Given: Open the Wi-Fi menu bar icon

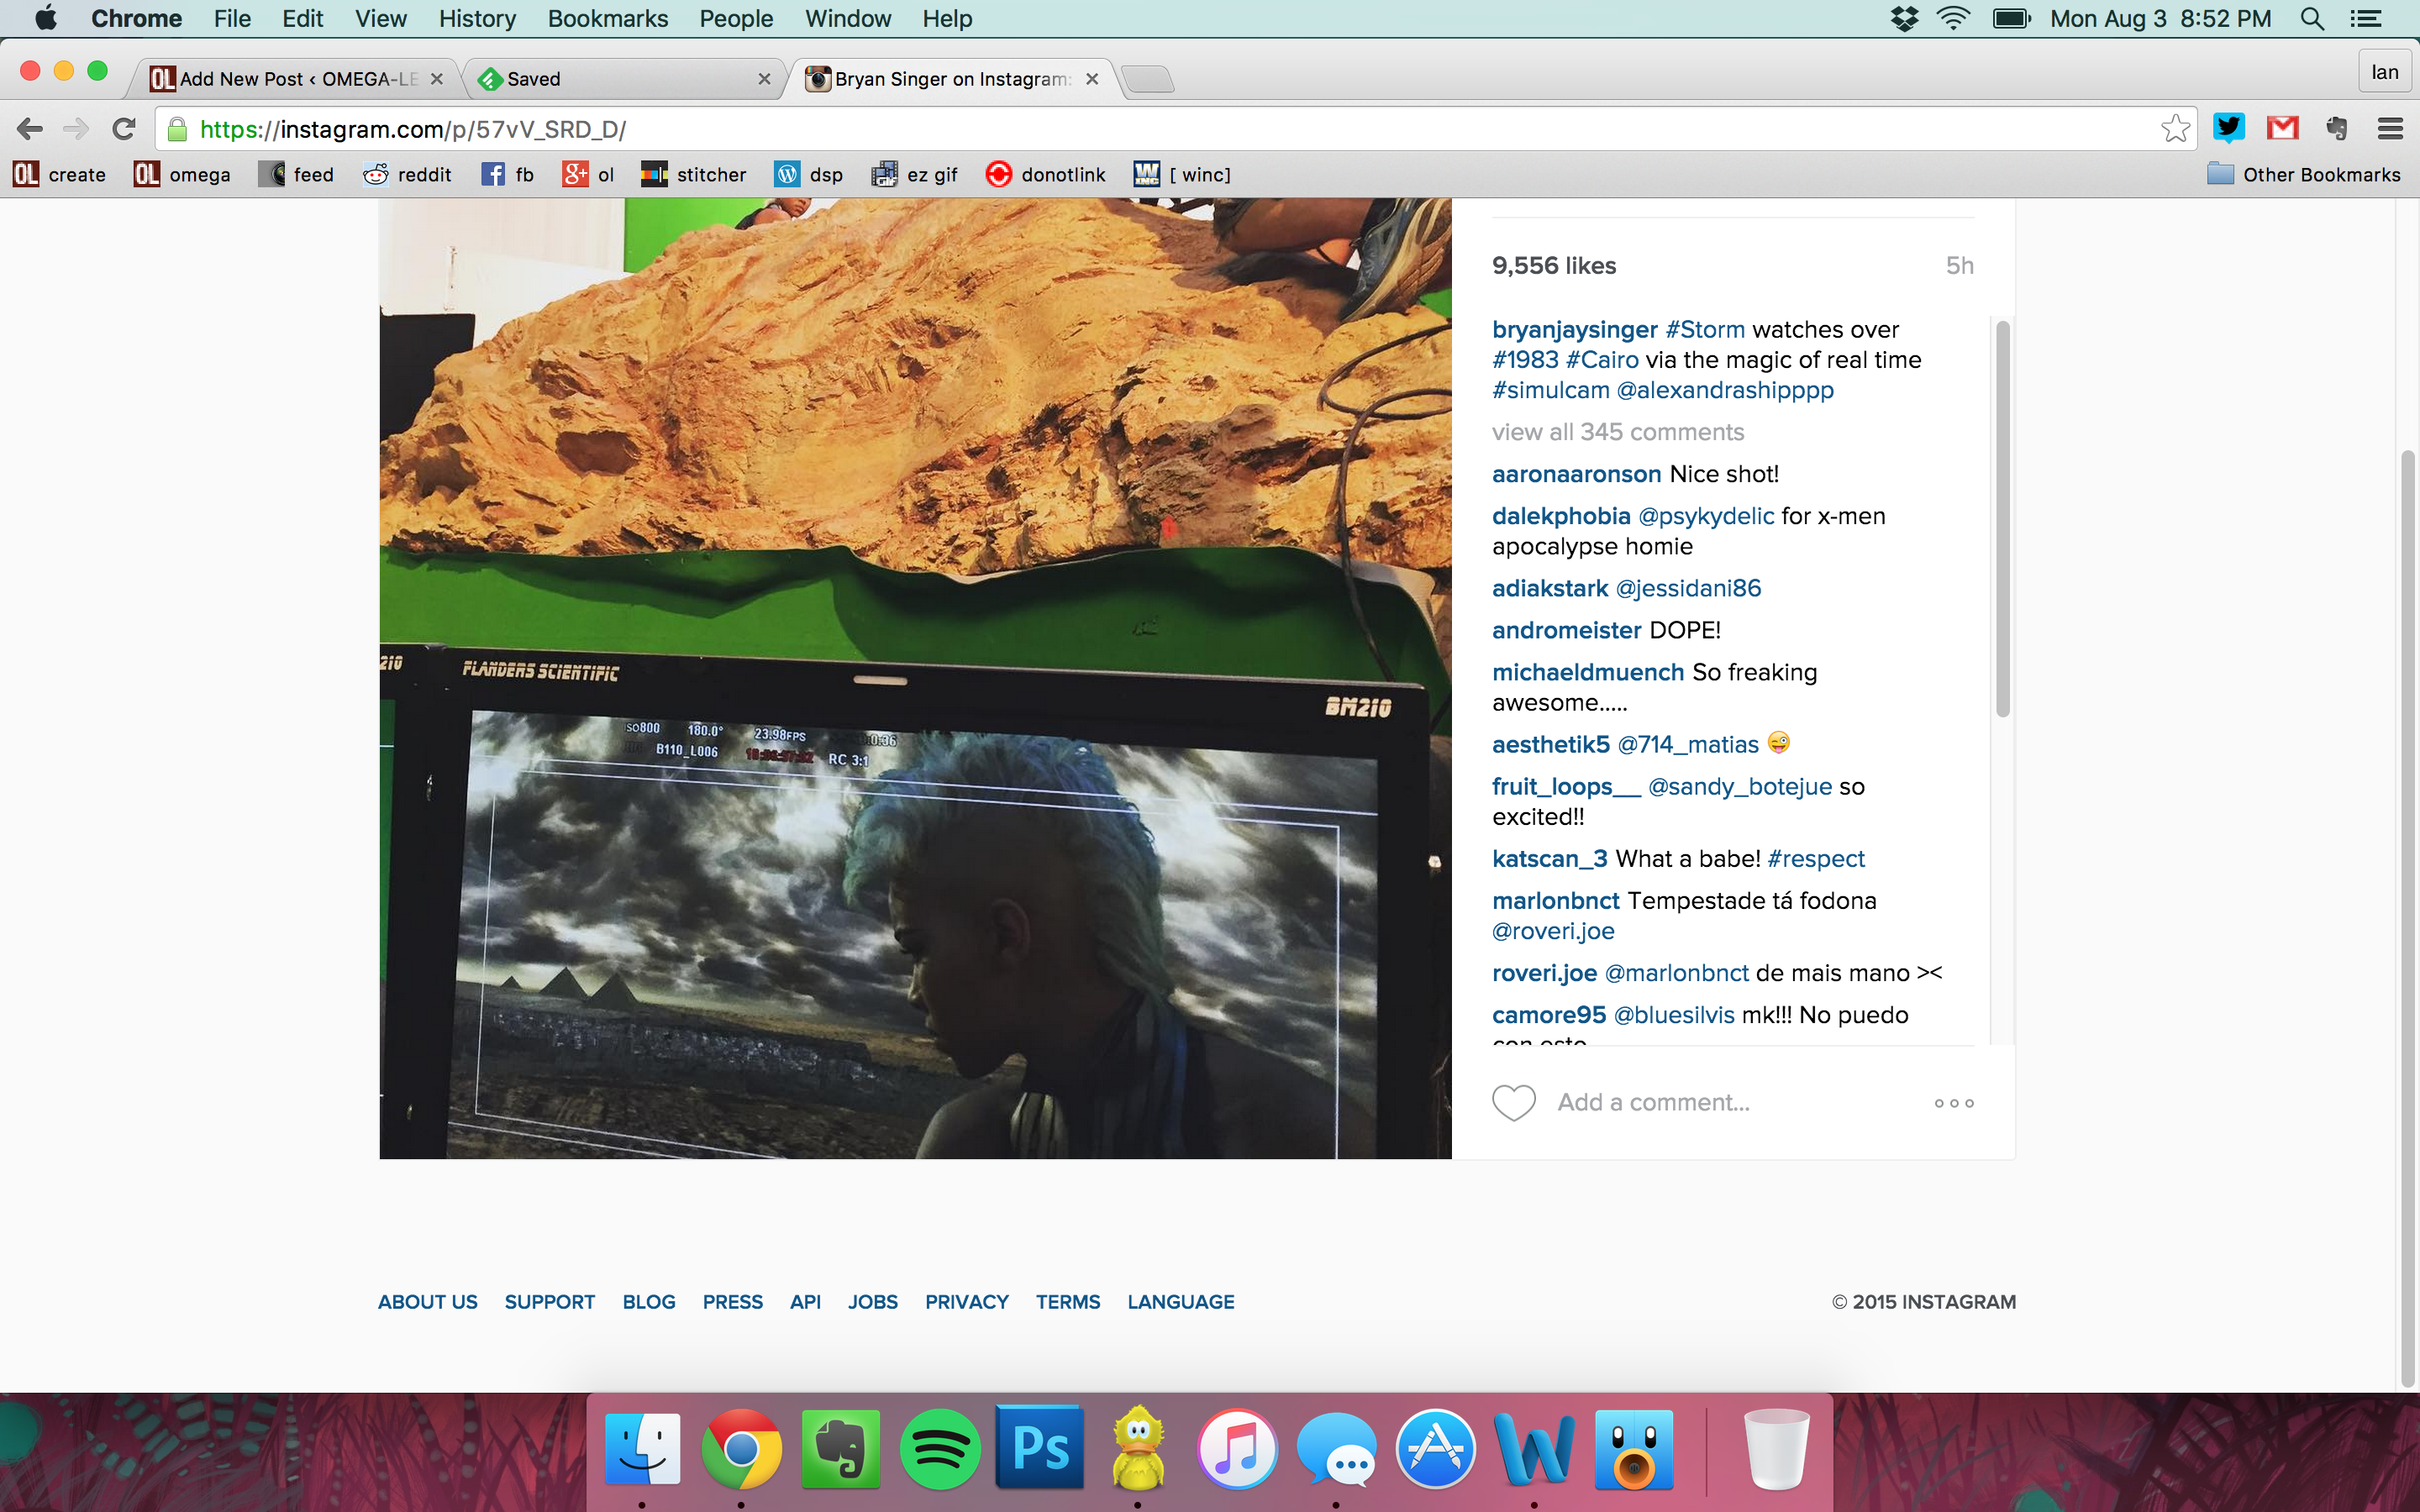Looking at the screenshot, I should click(1953, 18).
